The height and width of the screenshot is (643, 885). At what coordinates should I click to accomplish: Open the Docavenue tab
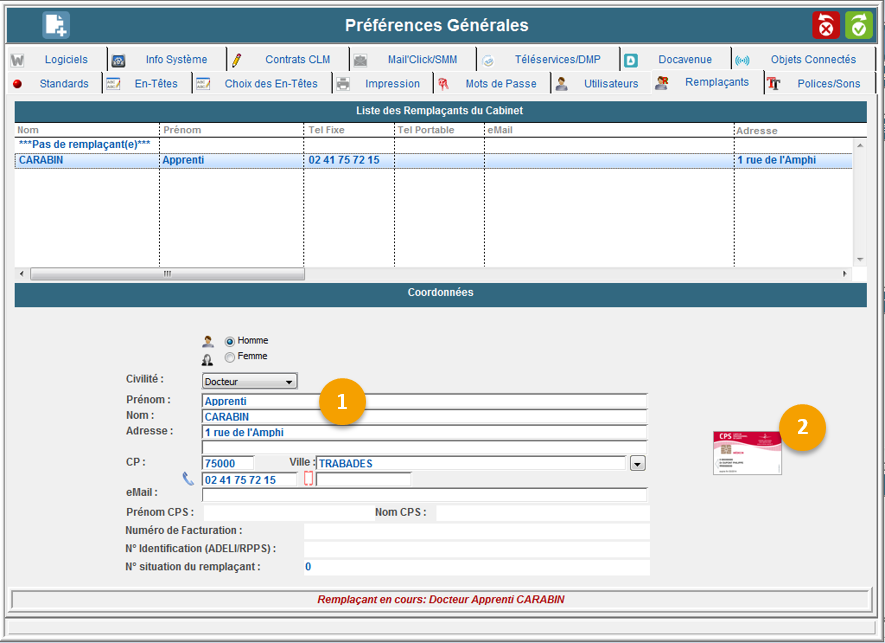[x=684, y=60]
